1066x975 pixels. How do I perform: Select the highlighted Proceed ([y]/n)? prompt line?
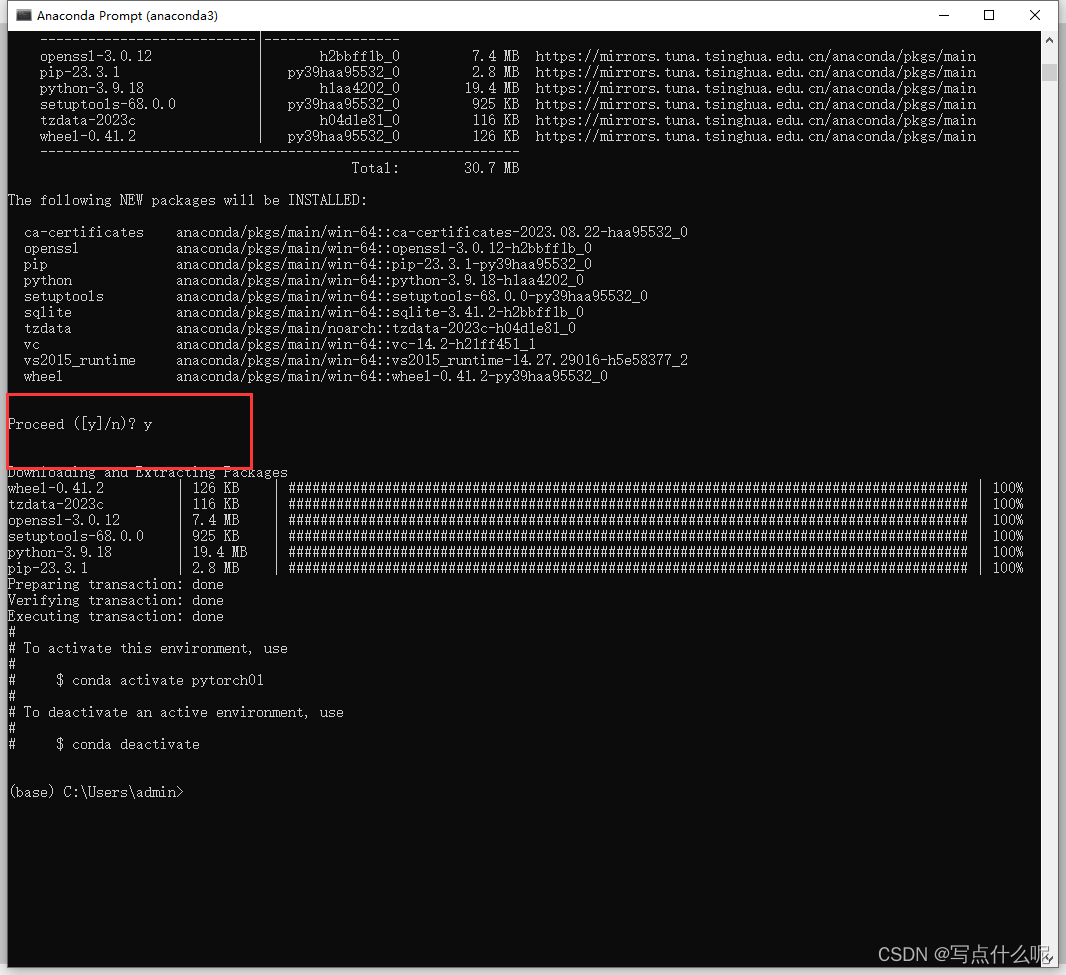[x=80, y=423]
